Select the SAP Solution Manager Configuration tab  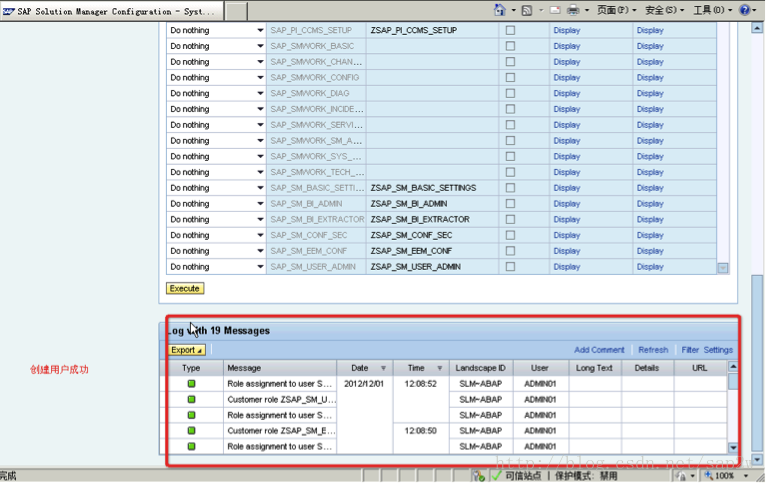pos(112,11)
